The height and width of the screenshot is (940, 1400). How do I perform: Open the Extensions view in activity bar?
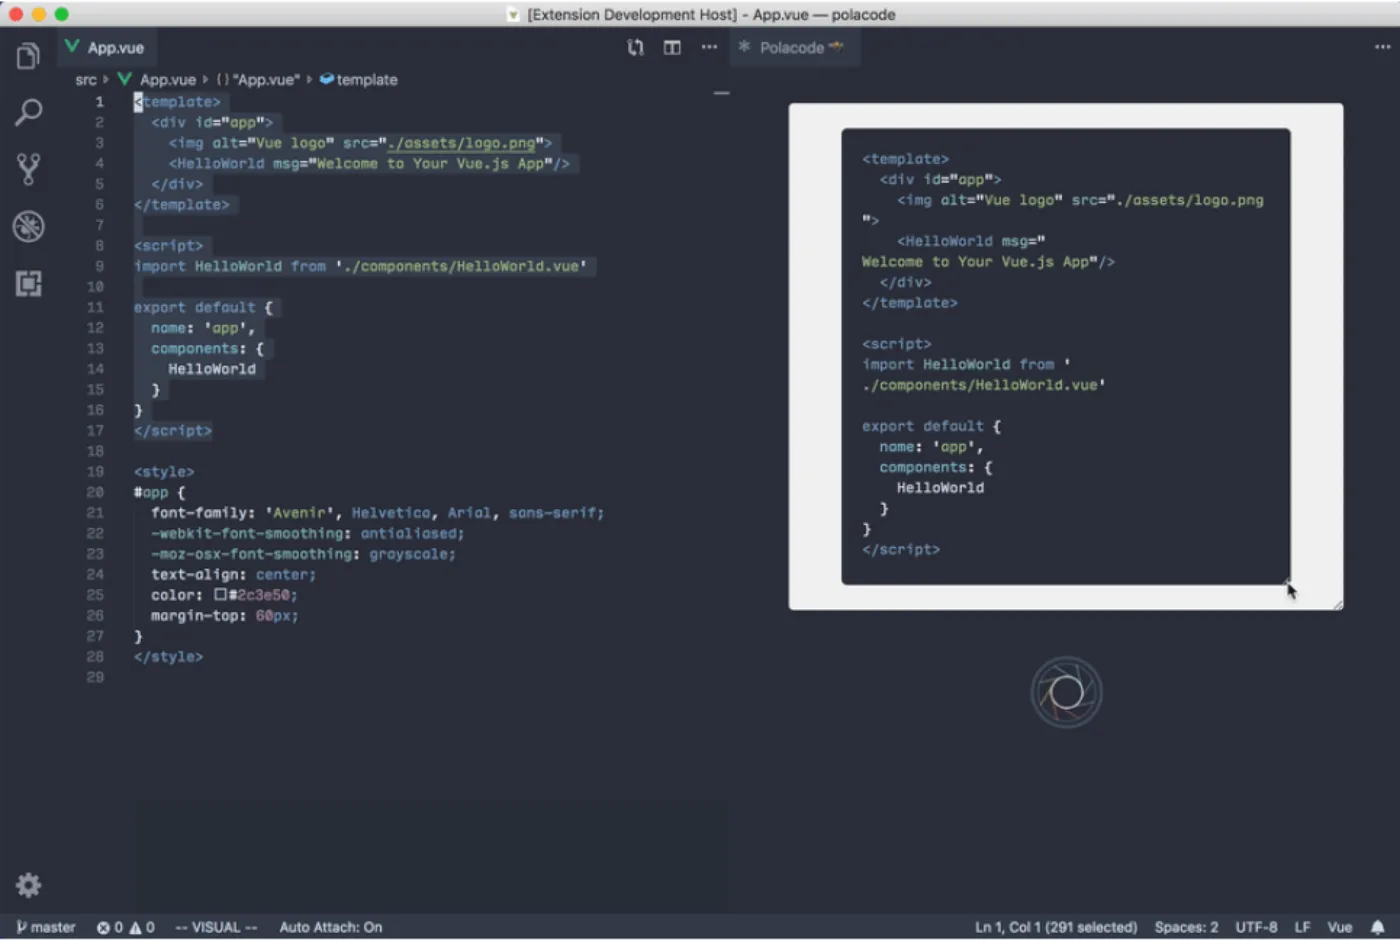28,284
